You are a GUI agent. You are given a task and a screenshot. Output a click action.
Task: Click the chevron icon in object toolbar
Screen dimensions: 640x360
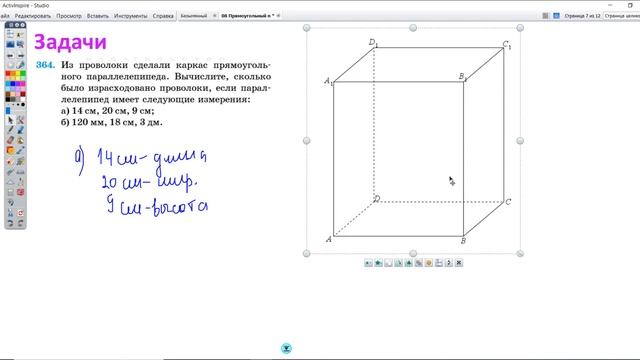point(449,263)
